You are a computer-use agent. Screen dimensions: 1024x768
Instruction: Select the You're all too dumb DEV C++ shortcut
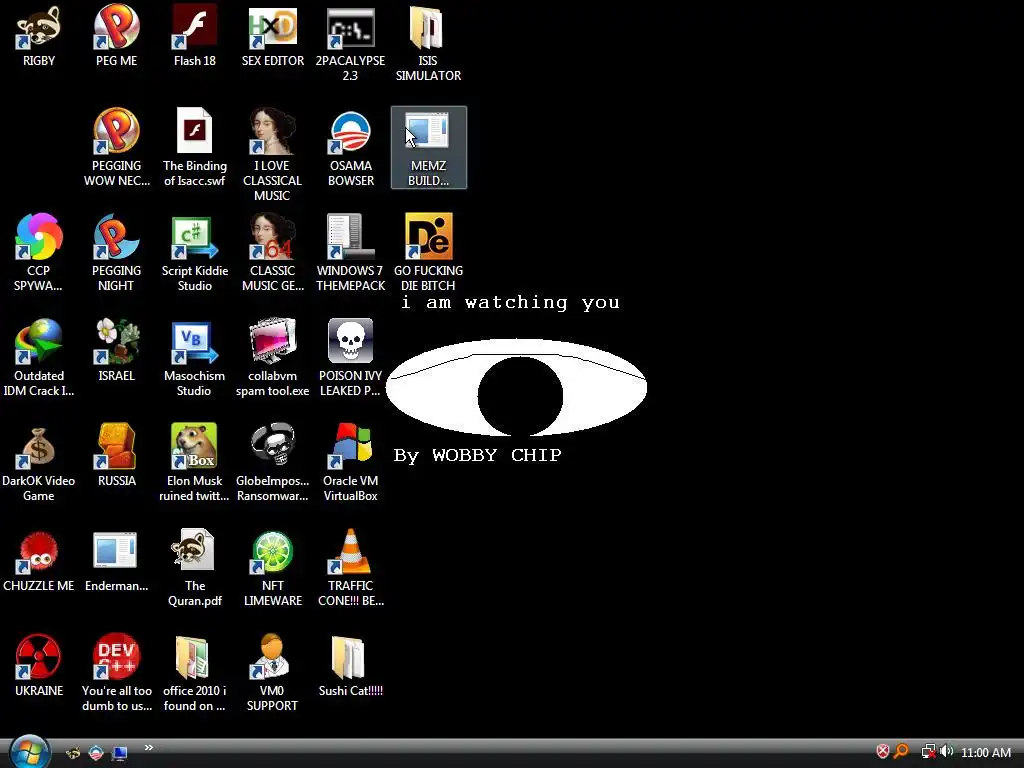click(x=116, y=673)
